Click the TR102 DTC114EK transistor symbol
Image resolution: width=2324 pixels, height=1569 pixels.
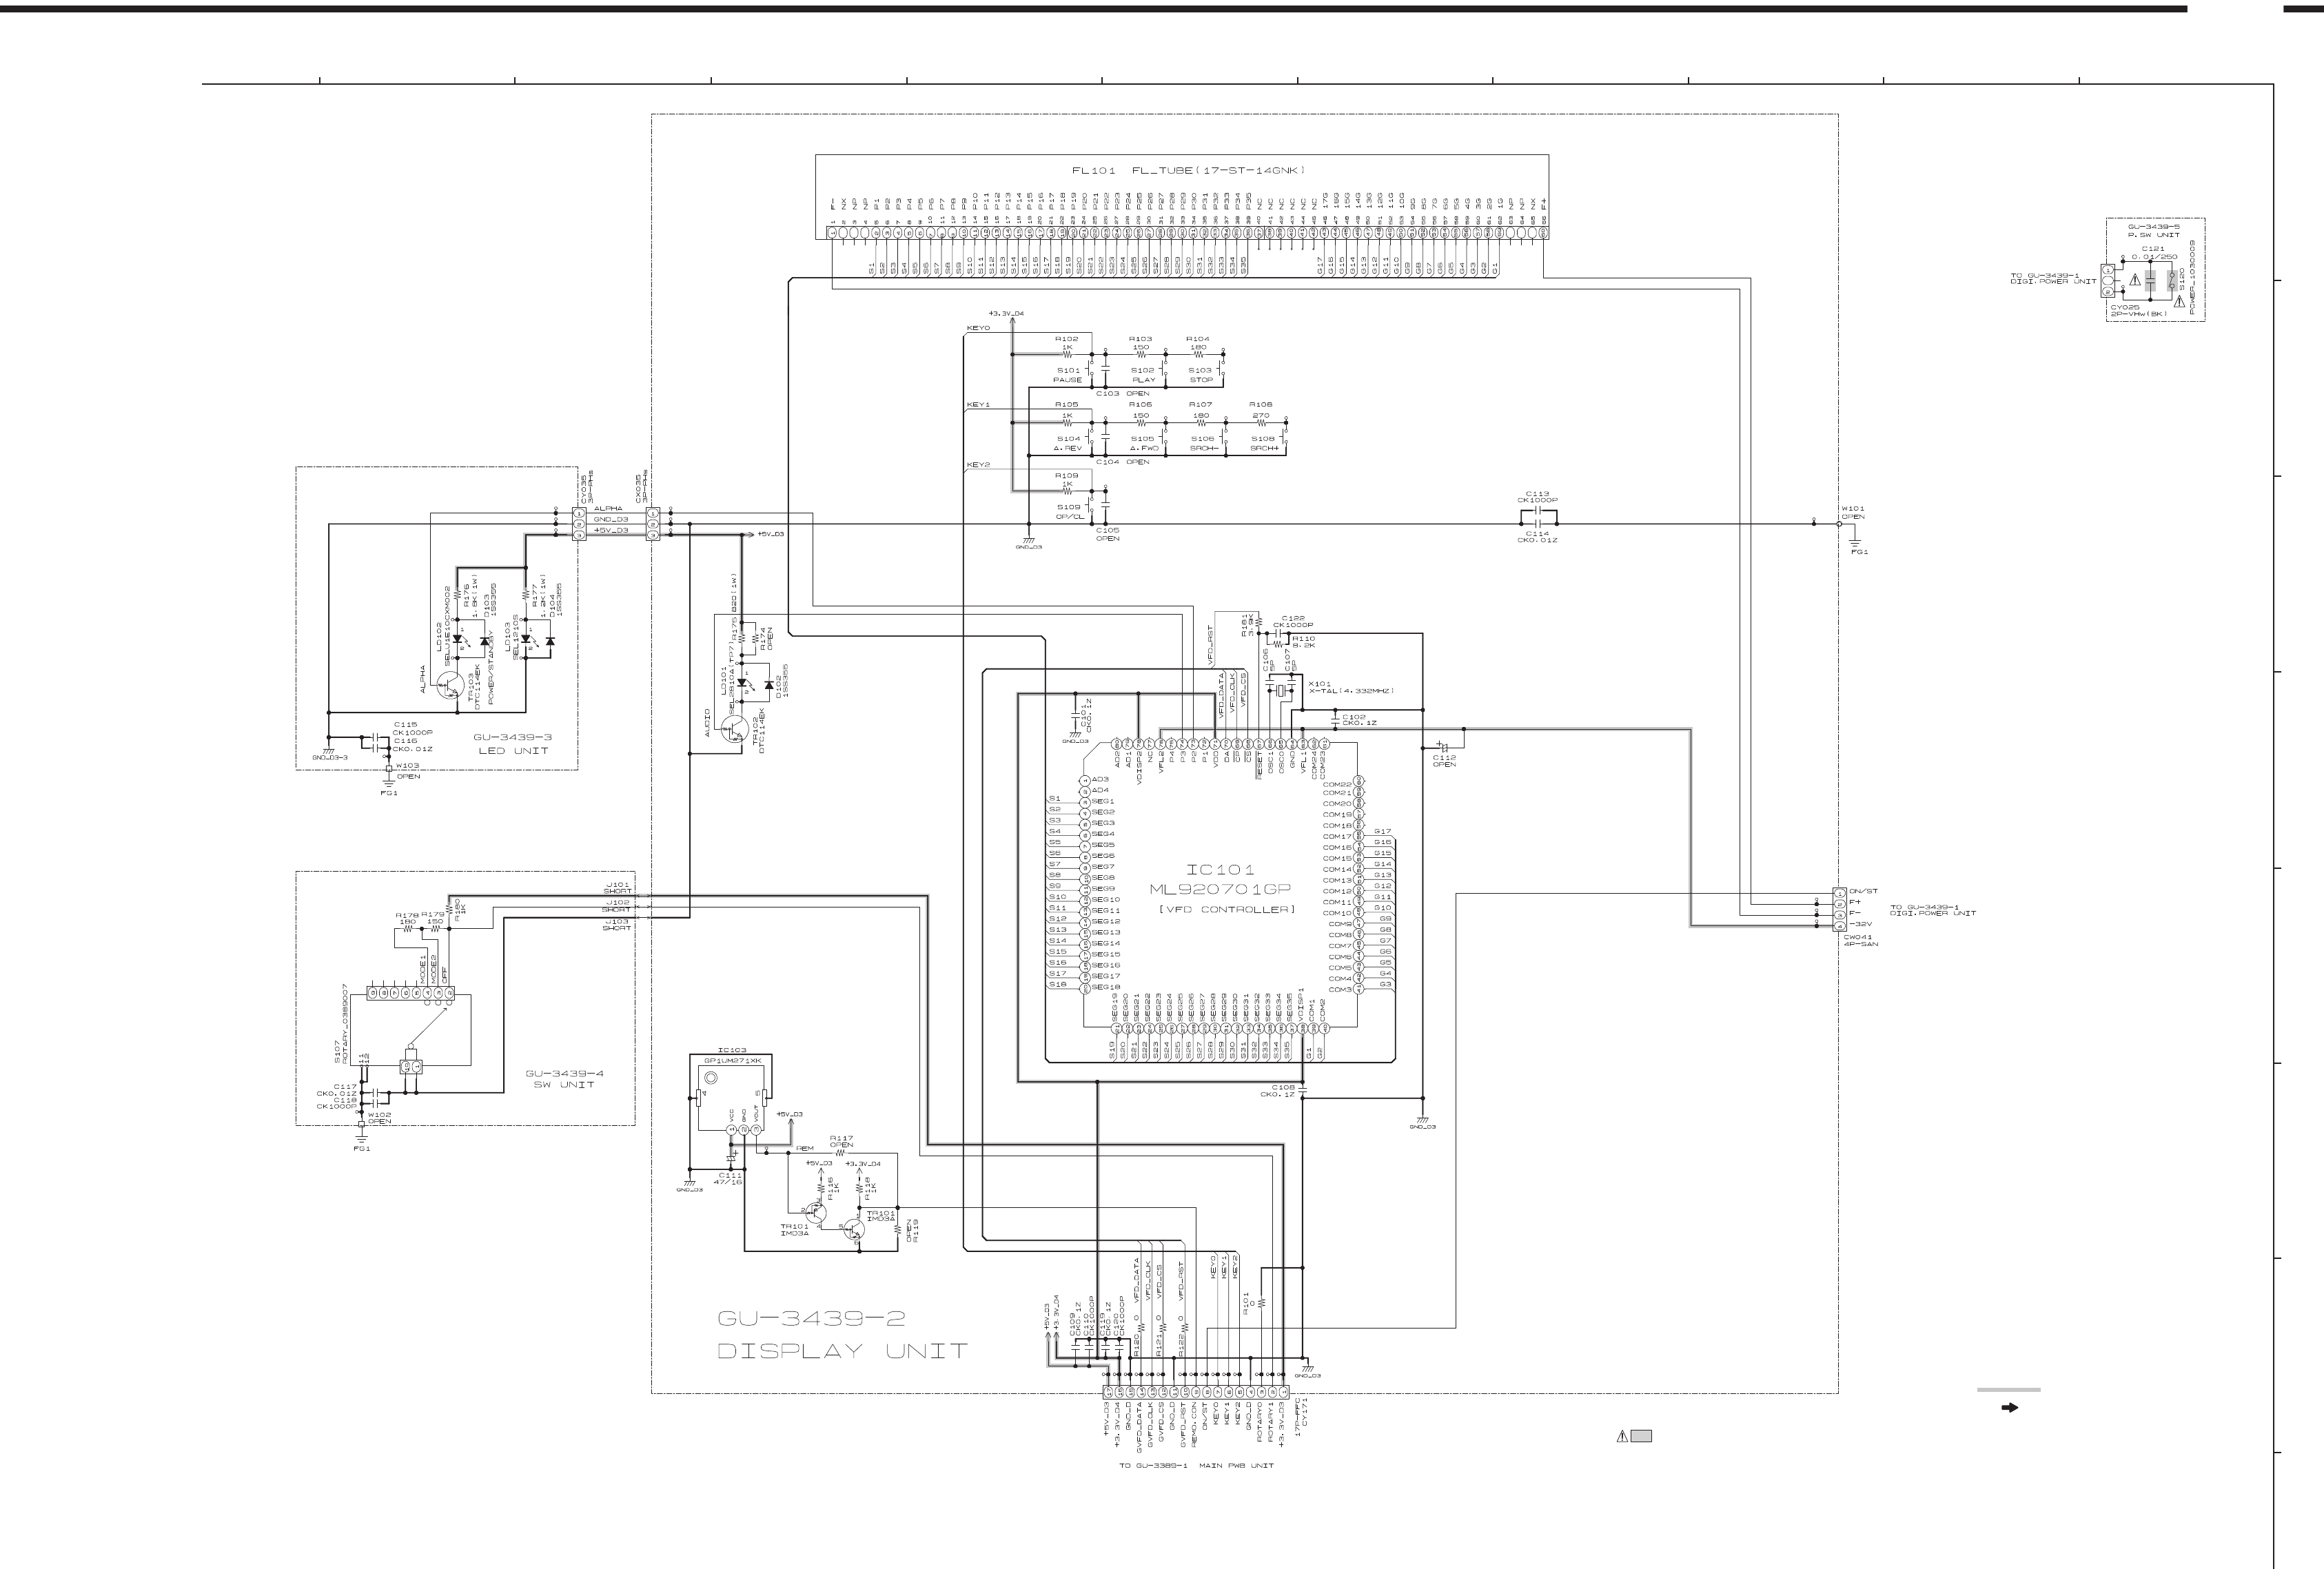tap(735, 728)
